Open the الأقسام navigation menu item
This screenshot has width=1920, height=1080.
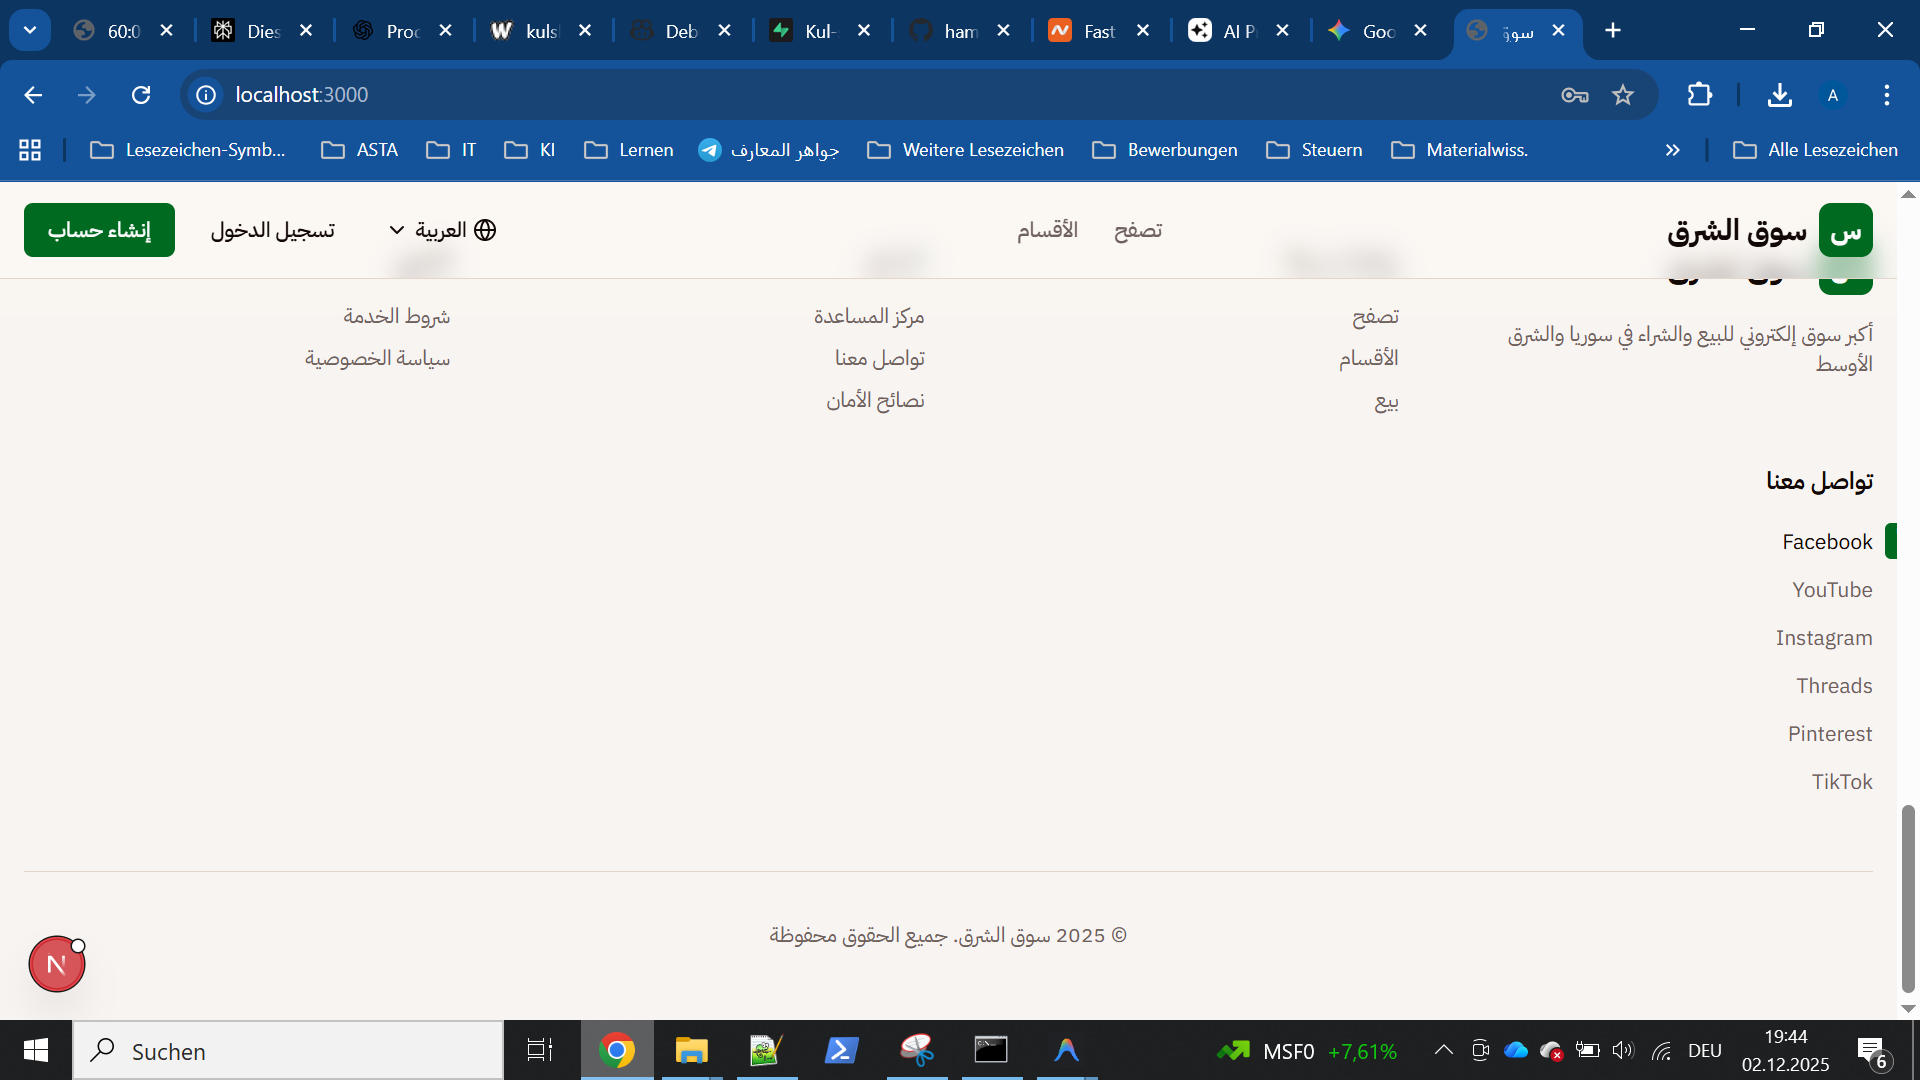tap(1047, 229)
